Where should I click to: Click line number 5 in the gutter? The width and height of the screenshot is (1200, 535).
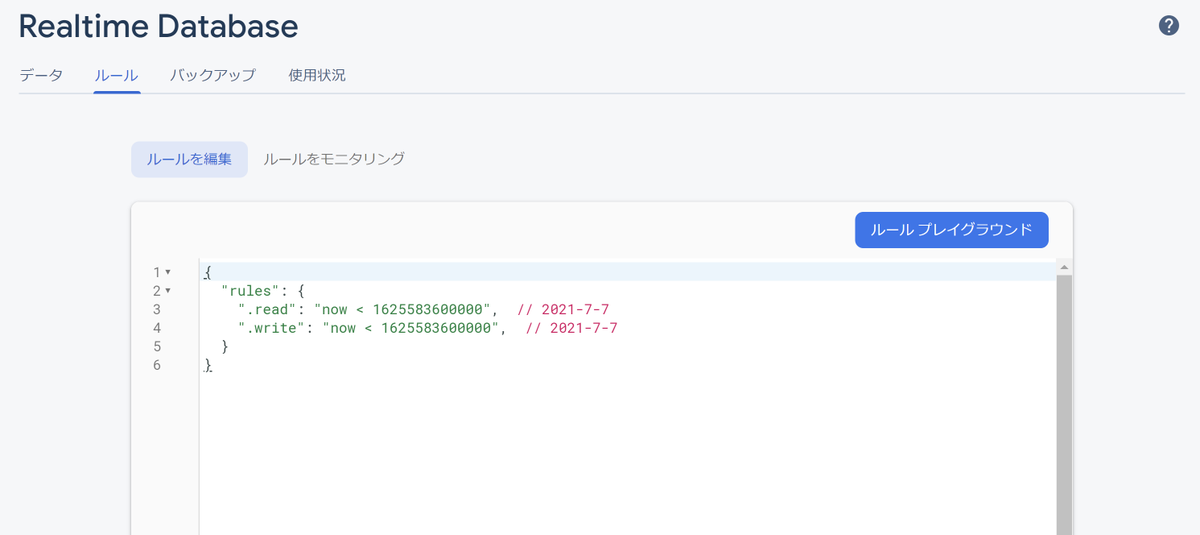point(157,346)
